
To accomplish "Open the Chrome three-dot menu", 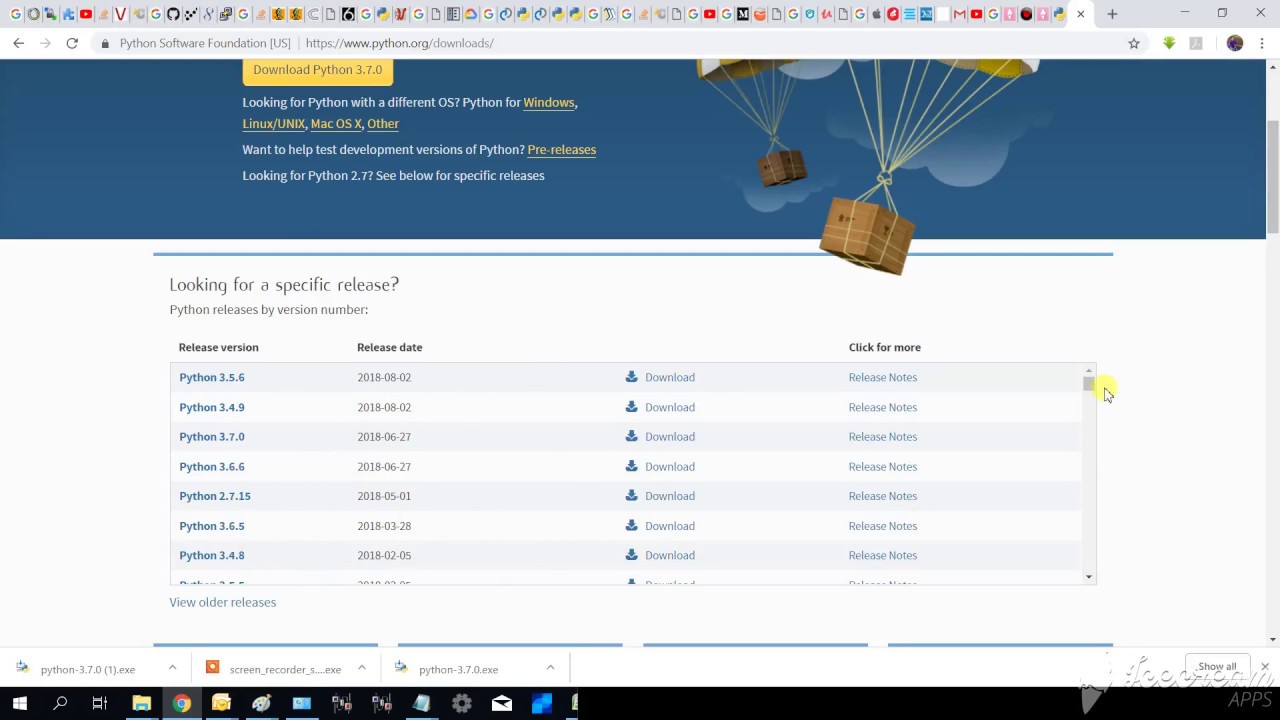I will 1263,43.
